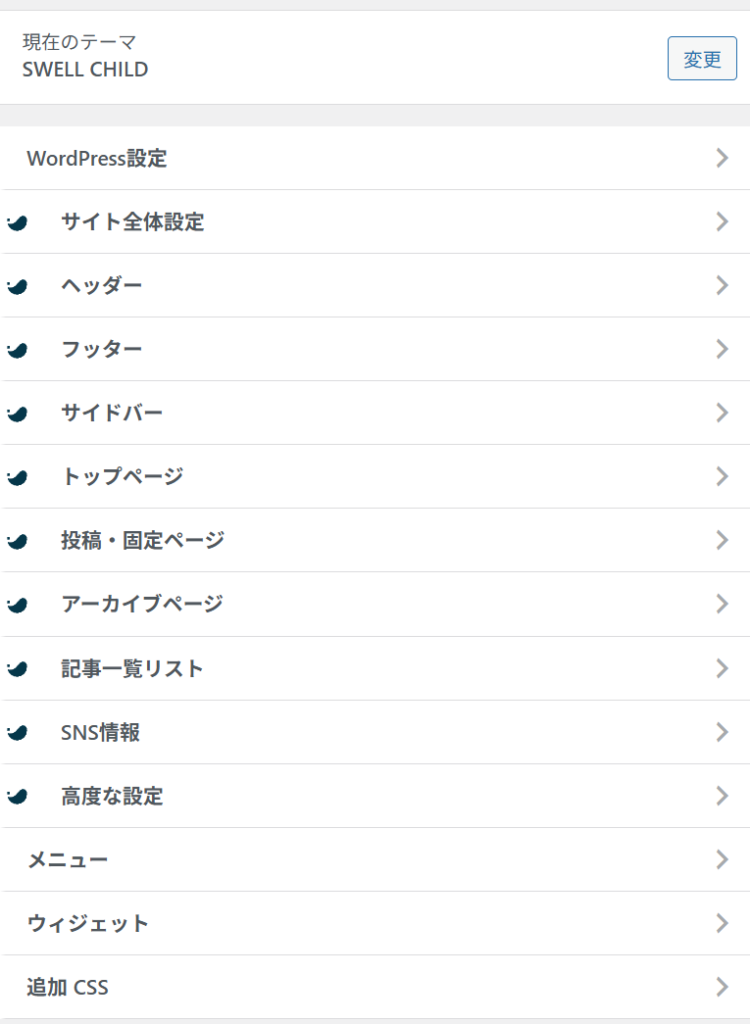Image resolution: width=750 pixels, height=1024 pixels.
Task: Expand the ウィジェット chevron arrow
Action: [x=722, y=924]
